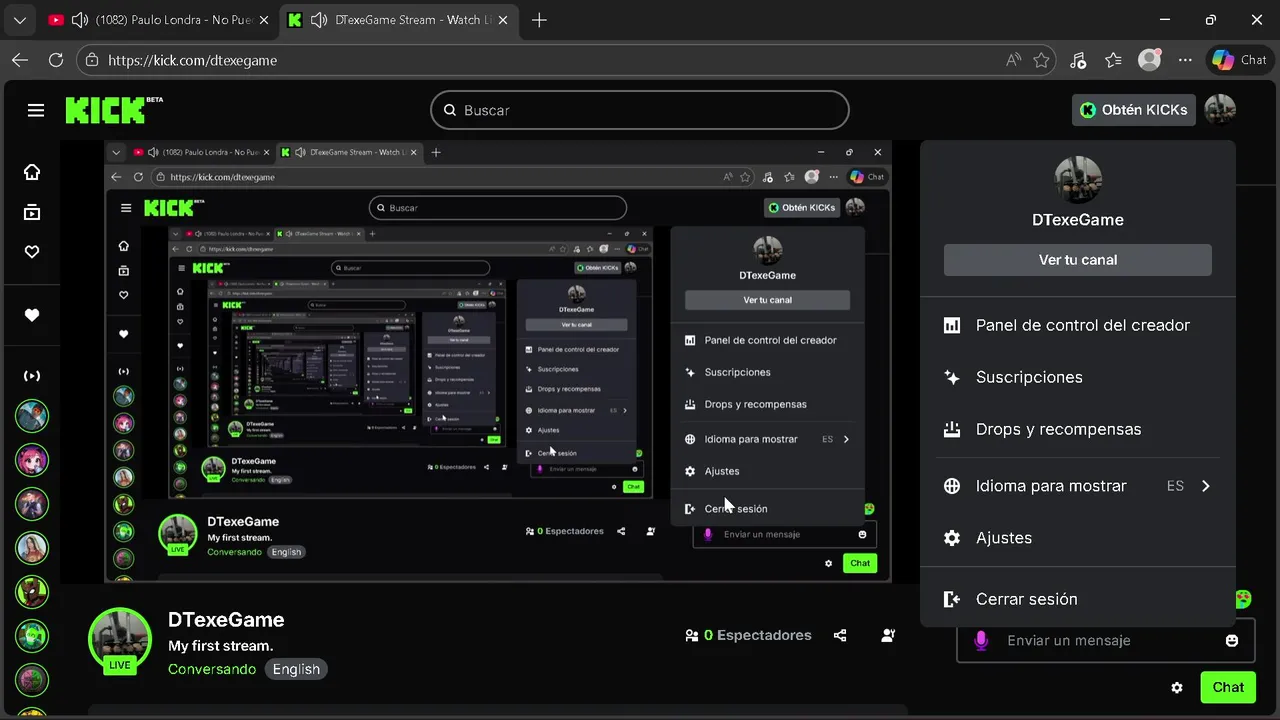The width and height of the screenshot is (1280, 720).
Task: Open the Conversando category link
Action: tap(212, 669)
